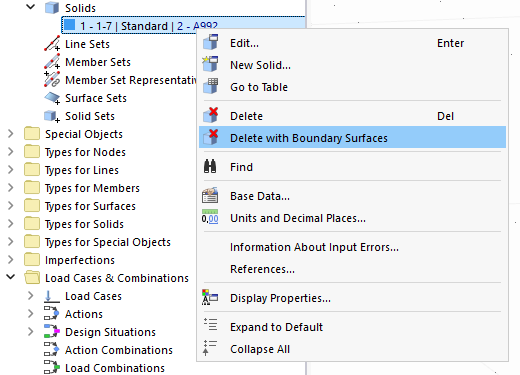Screen dimensions: 520x375
Task: Expand the Actions node
Action: 31,314
